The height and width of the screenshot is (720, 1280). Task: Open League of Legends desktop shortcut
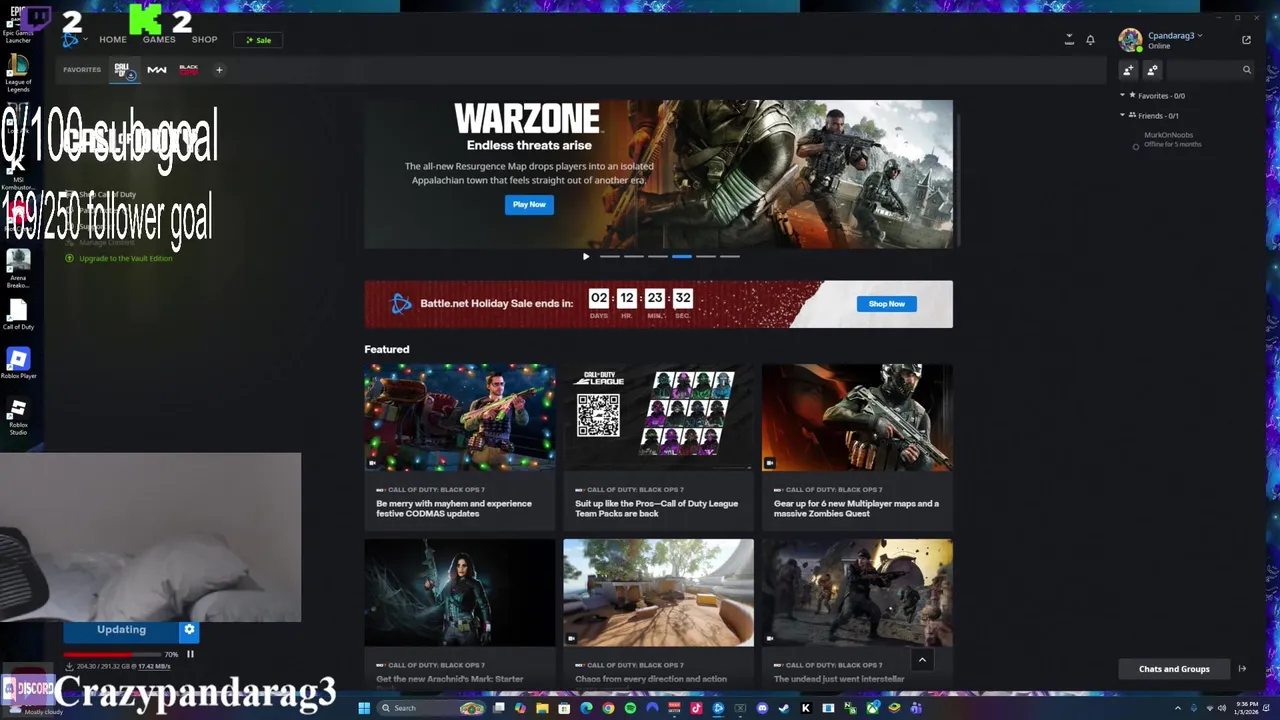18,74
